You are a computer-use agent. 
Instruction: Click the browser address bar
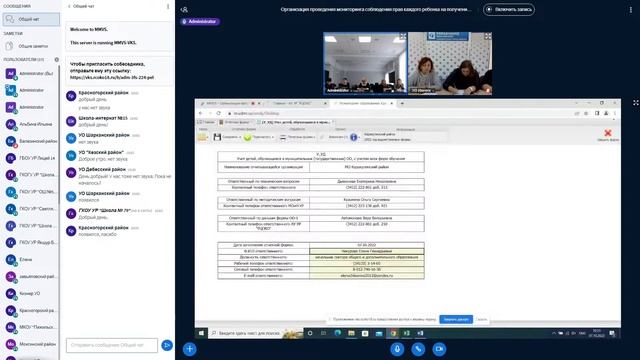point(398,113)
